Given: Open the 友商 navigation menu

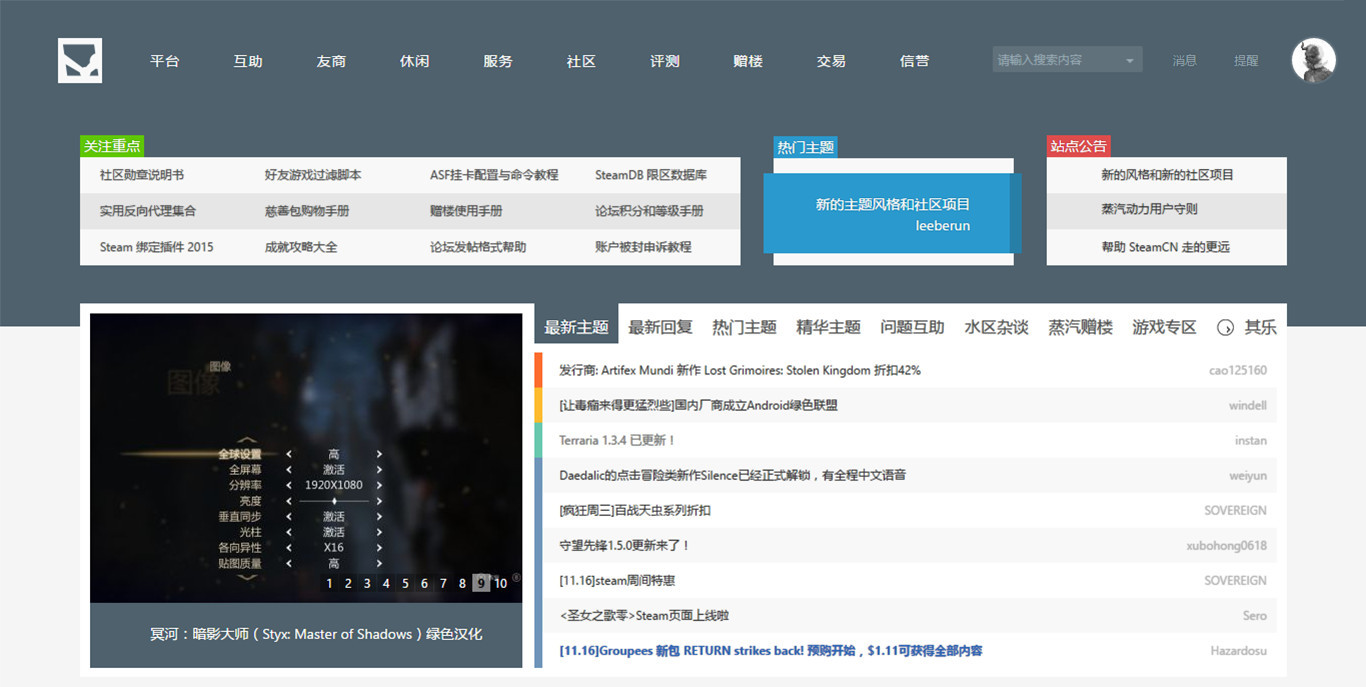Looking at the screenshot, I should coord(331,61).
